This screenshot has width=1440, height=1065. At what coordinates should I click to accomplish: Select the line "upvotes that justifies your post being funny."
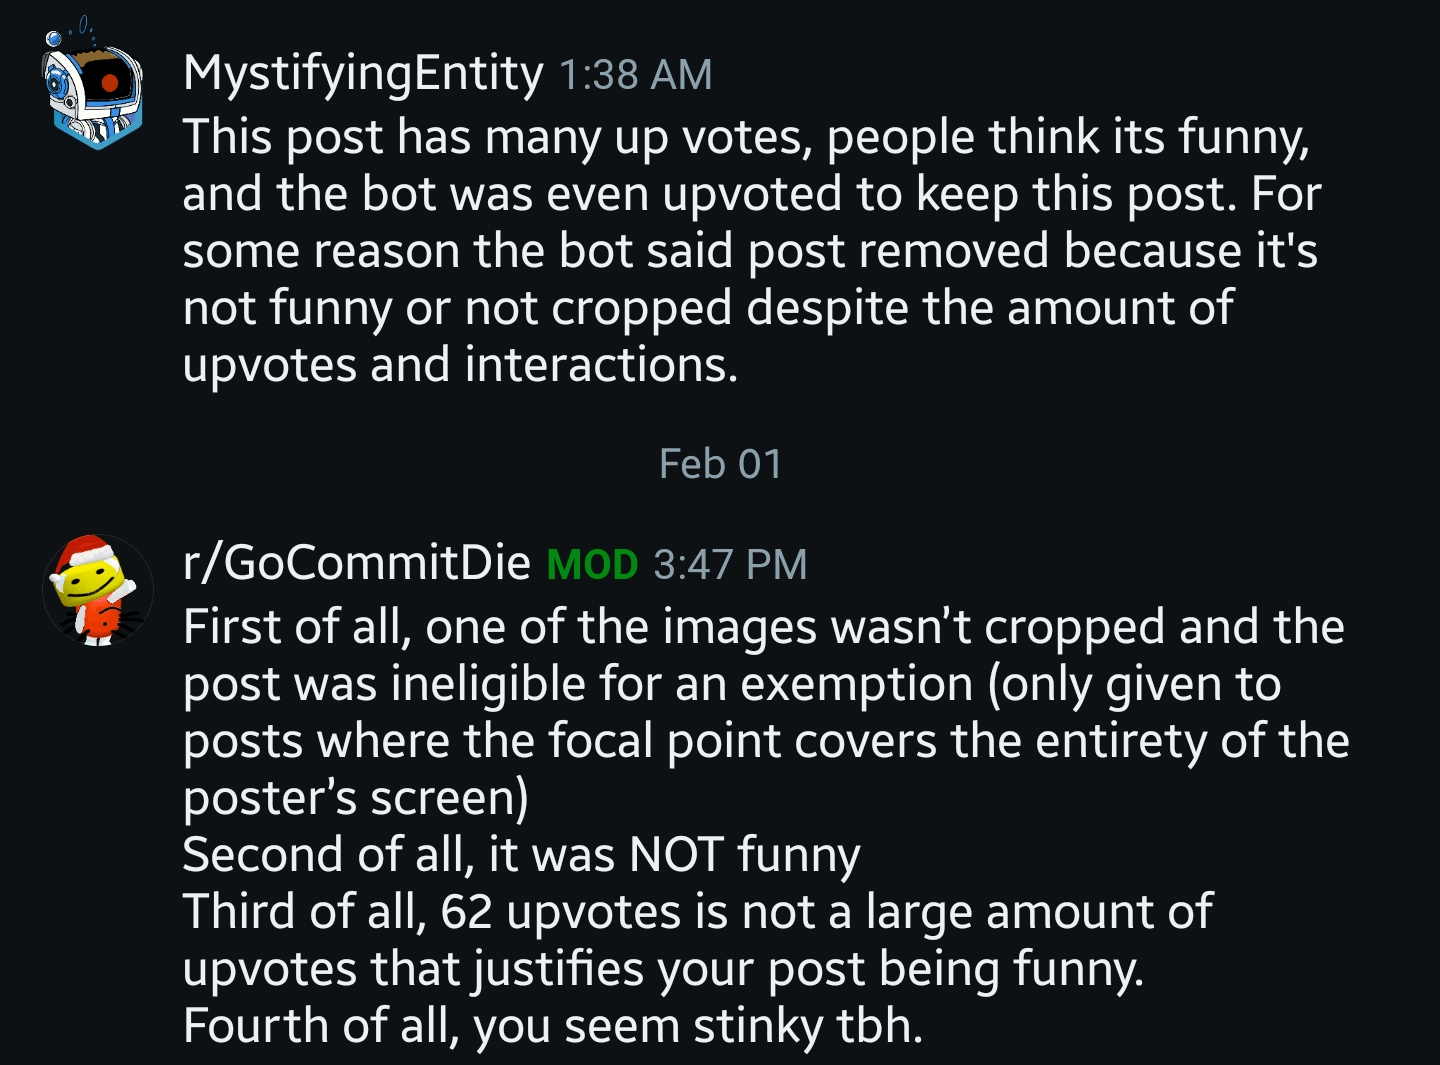point(663,969)
